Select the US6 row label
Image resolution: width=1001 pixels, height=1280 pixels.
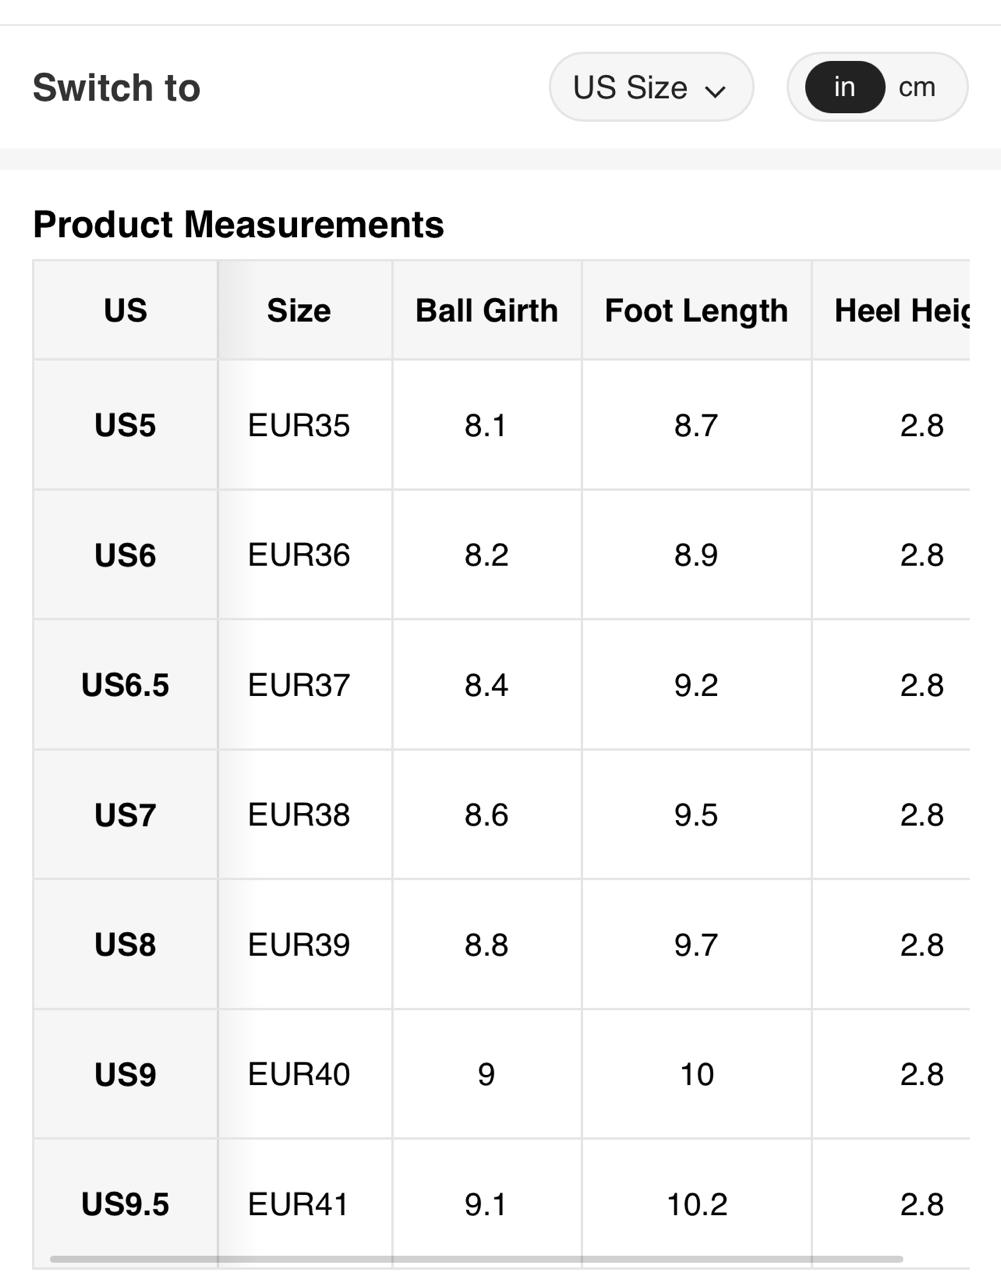click(125, 556)
